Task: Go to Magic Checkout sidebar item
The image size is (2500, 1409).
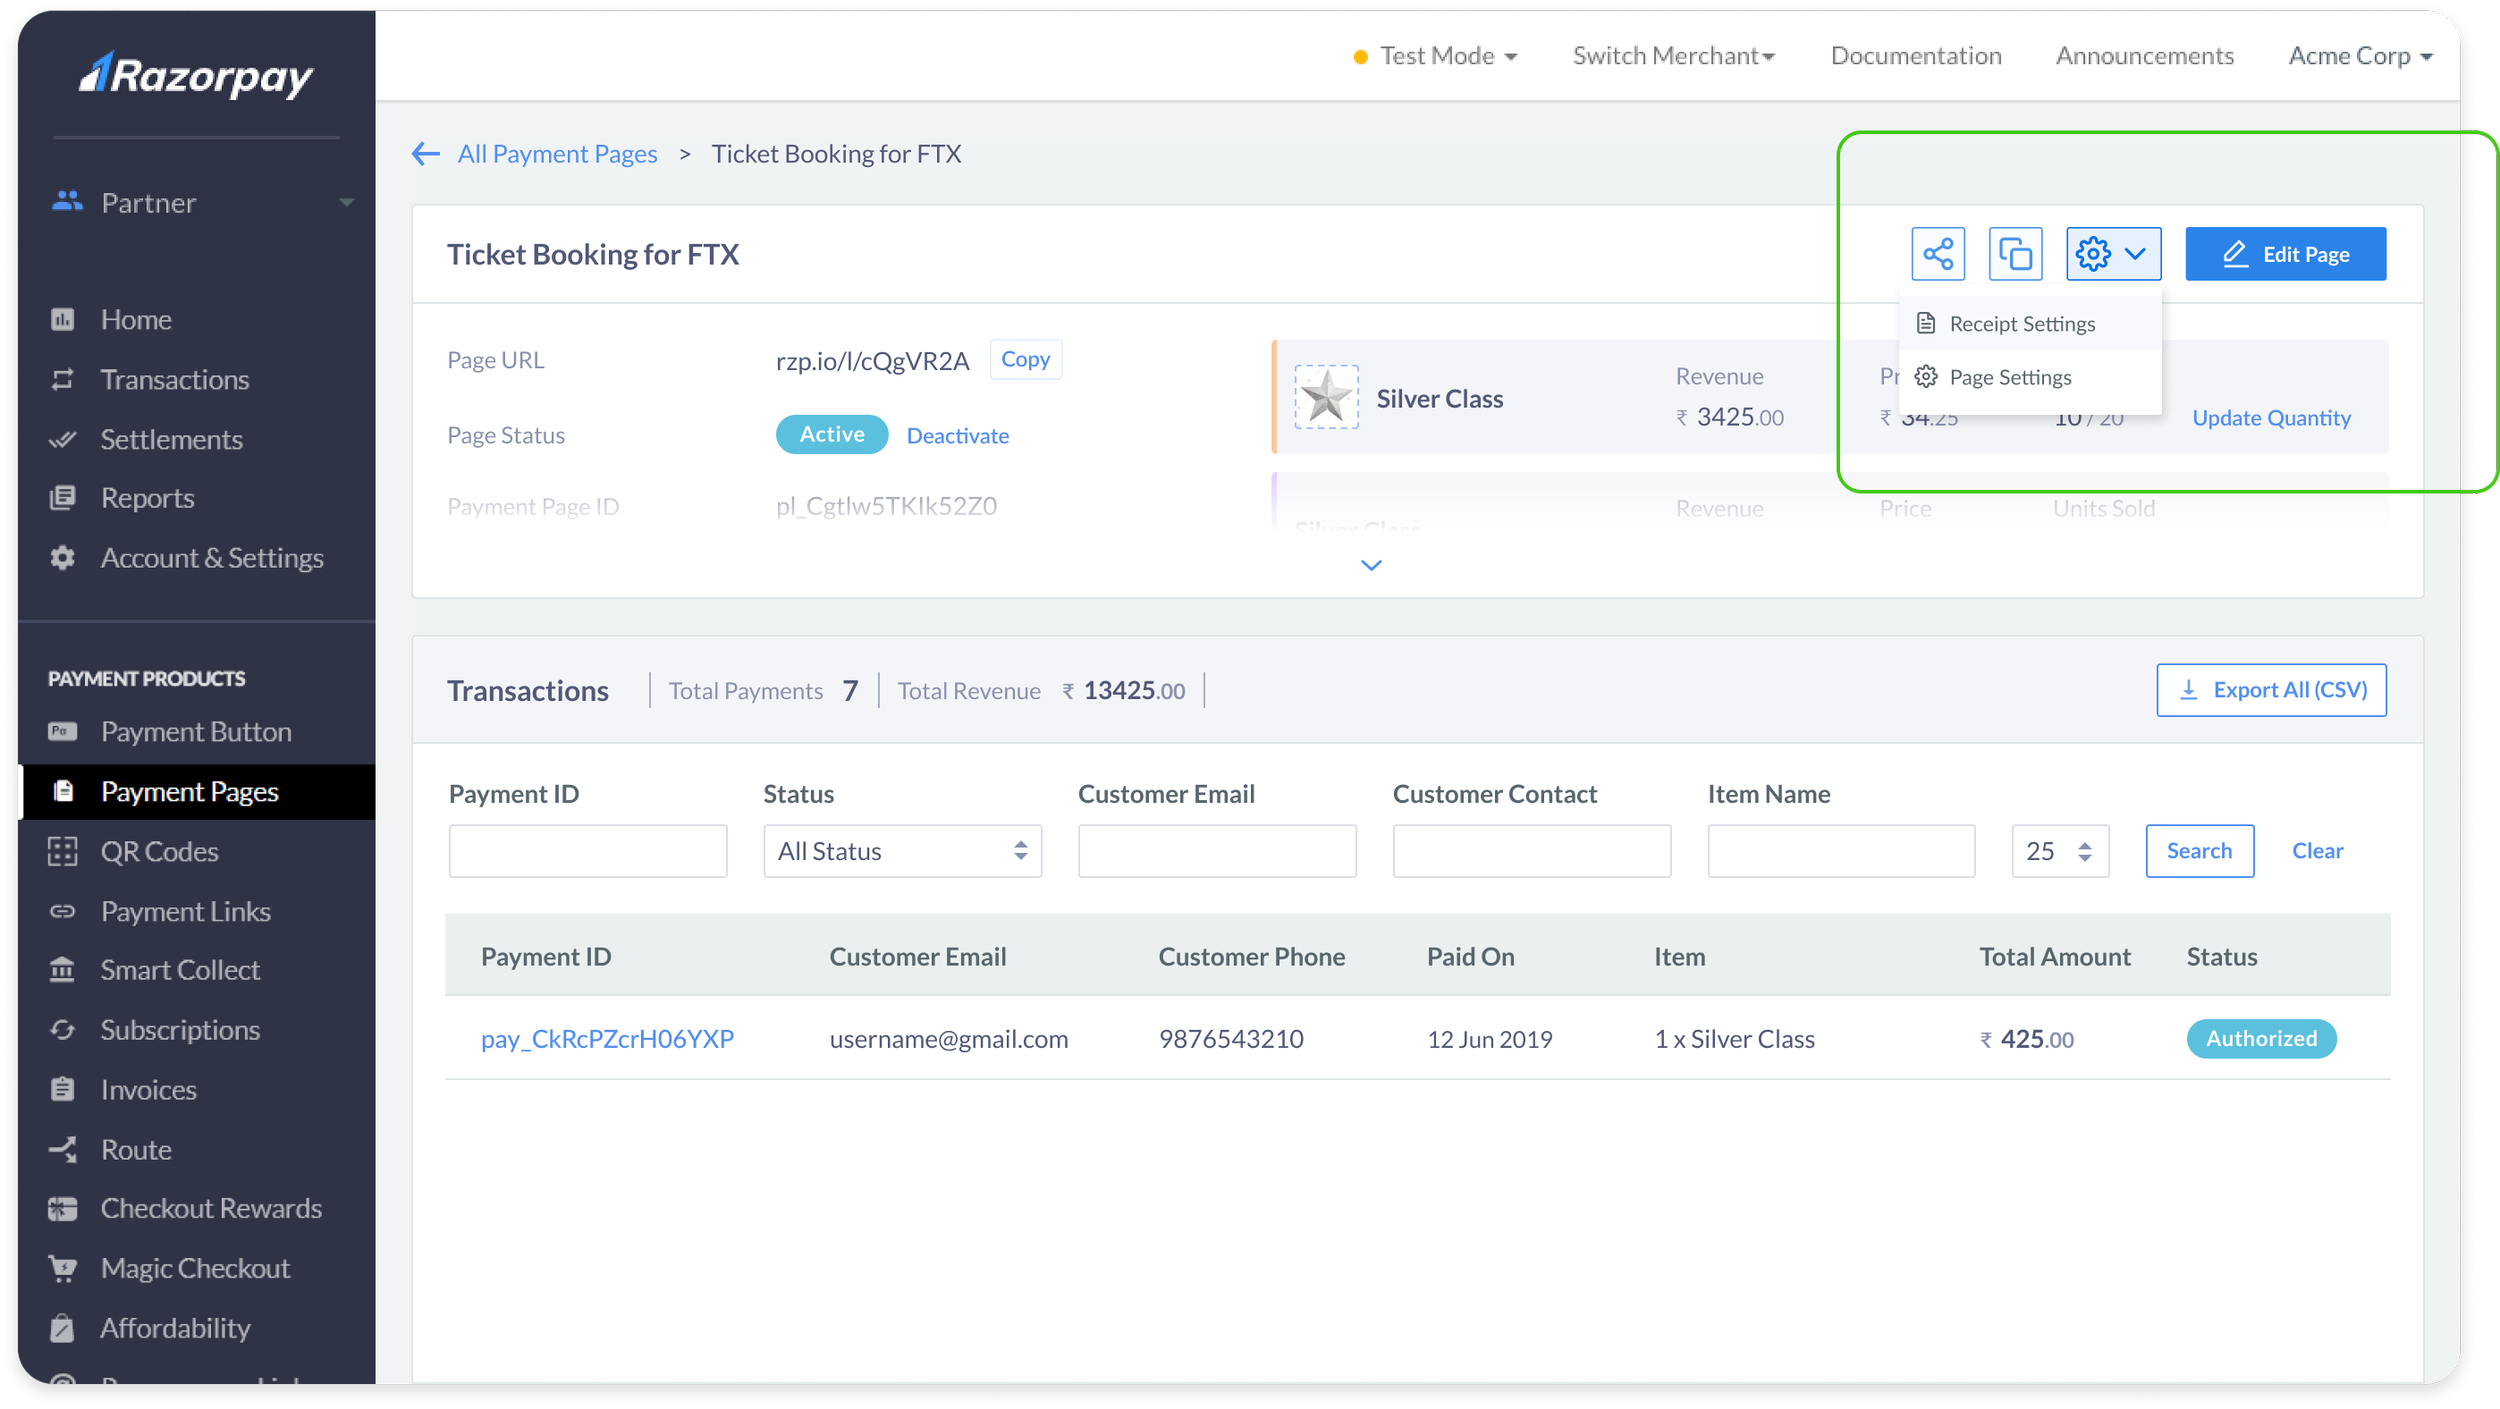Action: pyautogui.click(x=195, y=1268)
